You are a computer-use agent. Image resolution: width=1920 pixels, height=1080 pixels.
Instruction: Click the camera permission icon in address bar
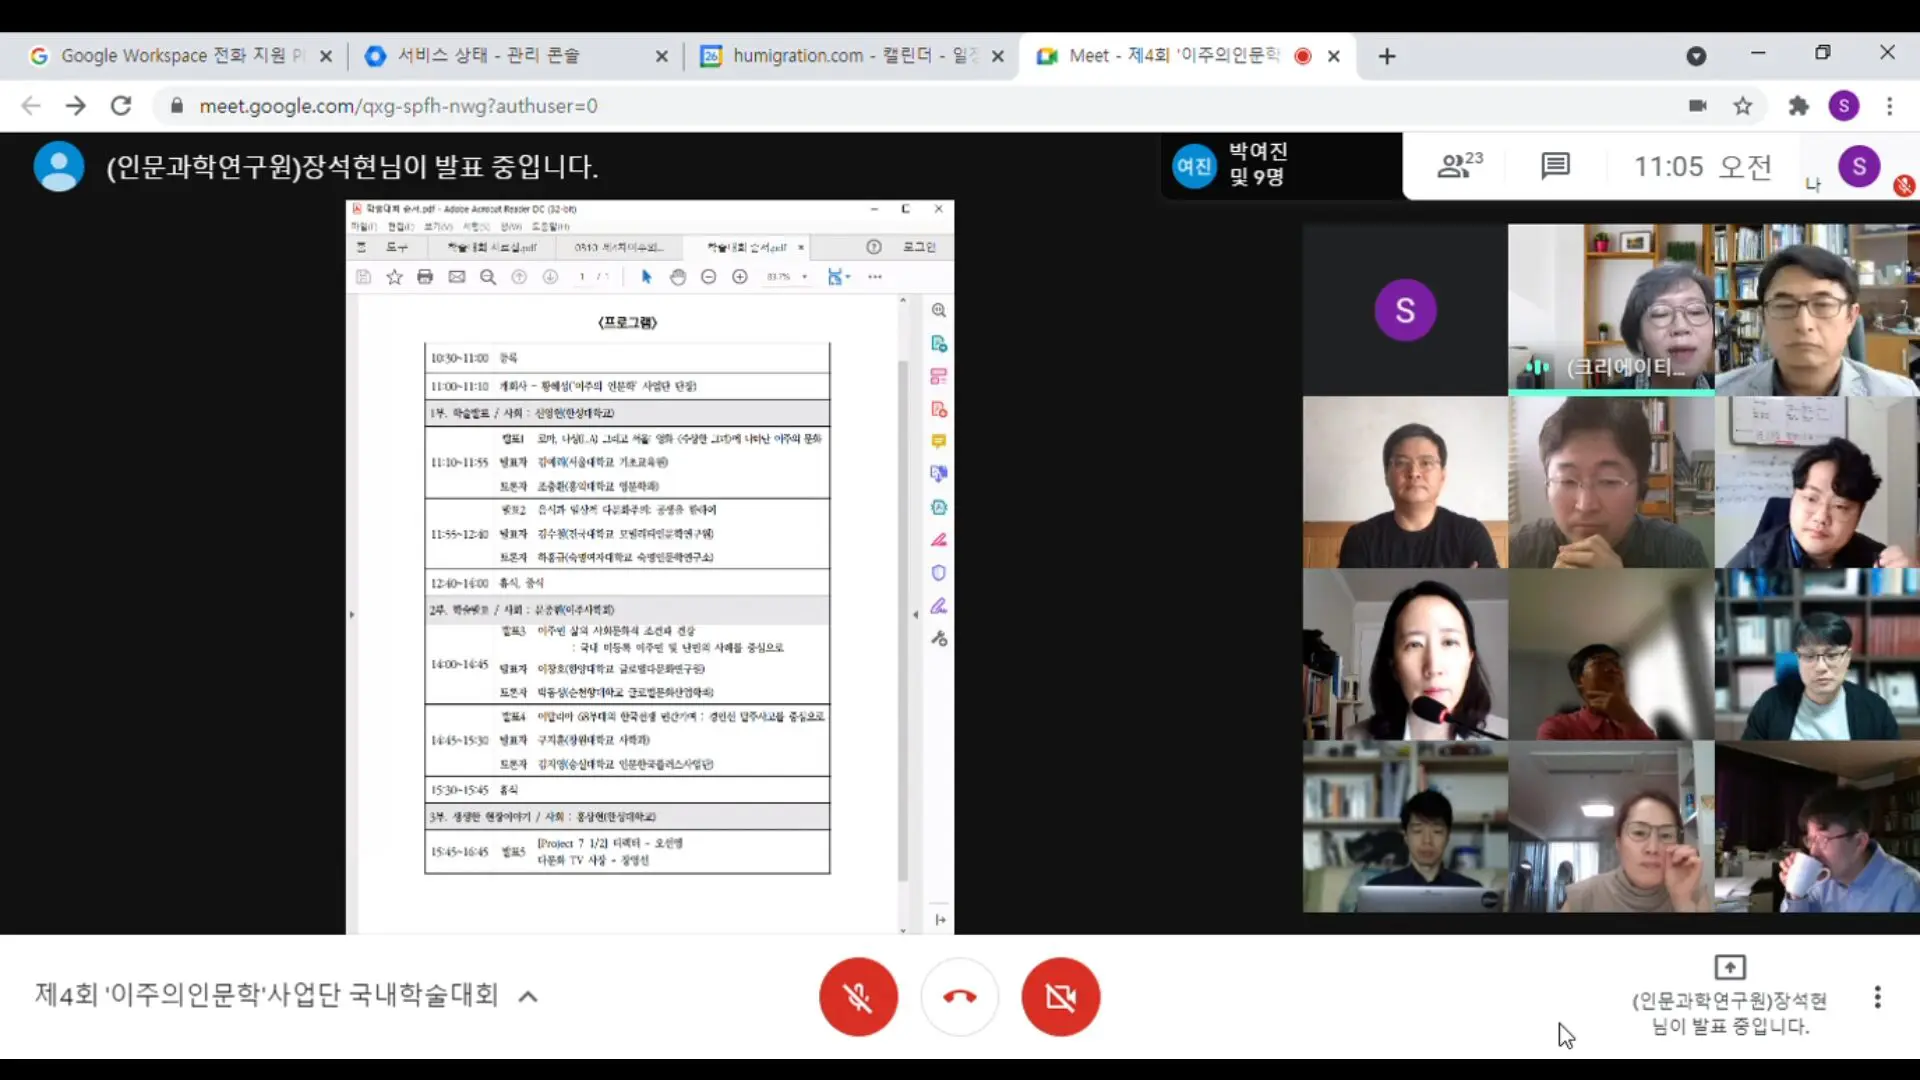tap(1697, 106)
